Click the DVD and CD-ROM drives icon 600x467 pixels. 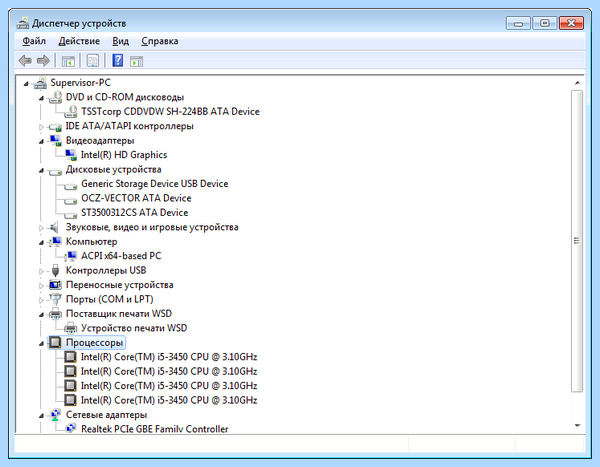coord(55,97)
